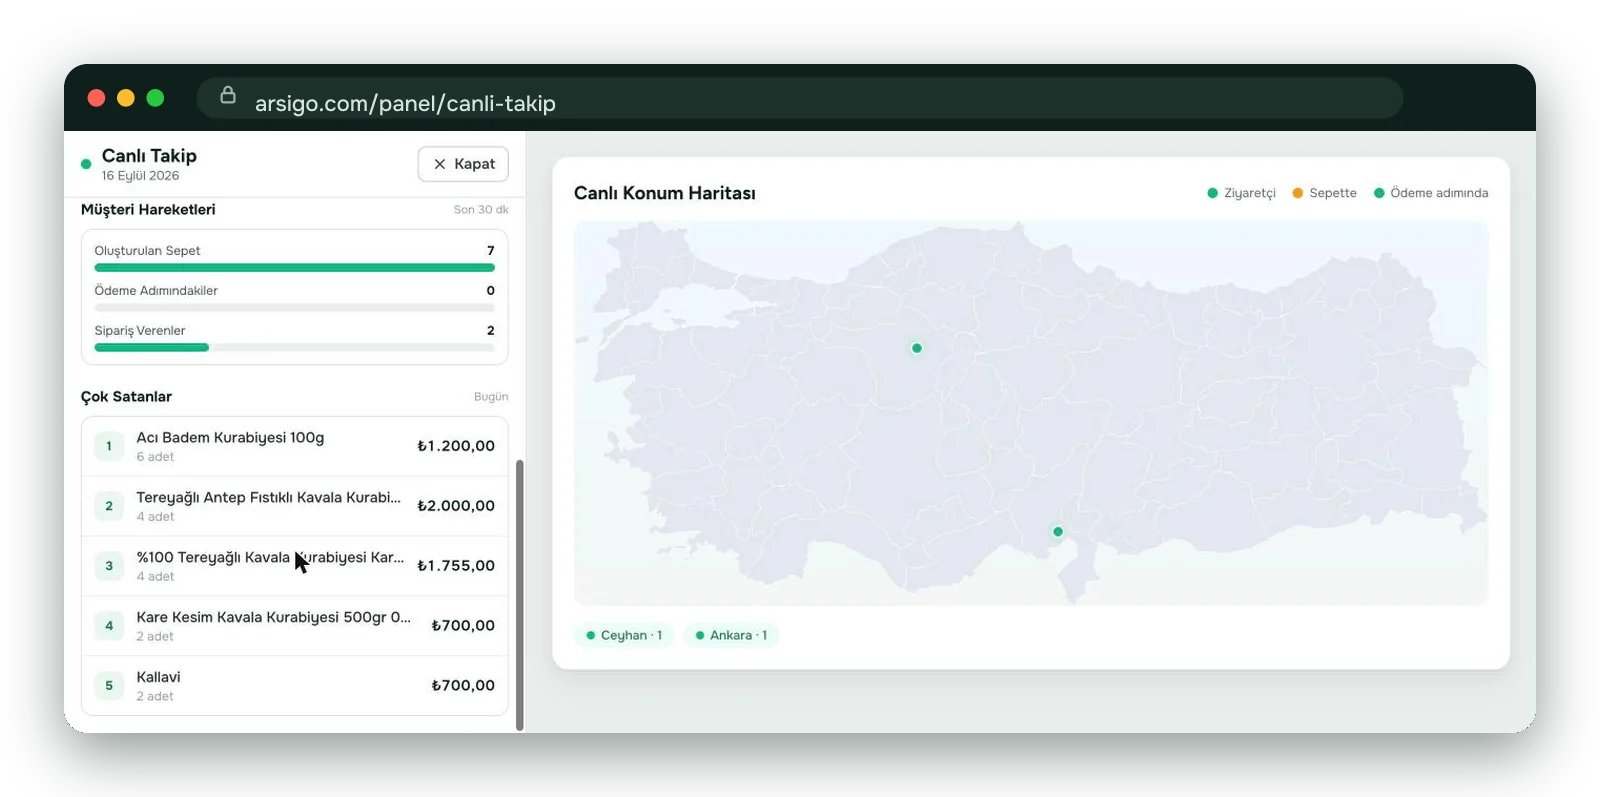Select the URL arsigo.com/panel/canli-takip

[x=405, y=103]
